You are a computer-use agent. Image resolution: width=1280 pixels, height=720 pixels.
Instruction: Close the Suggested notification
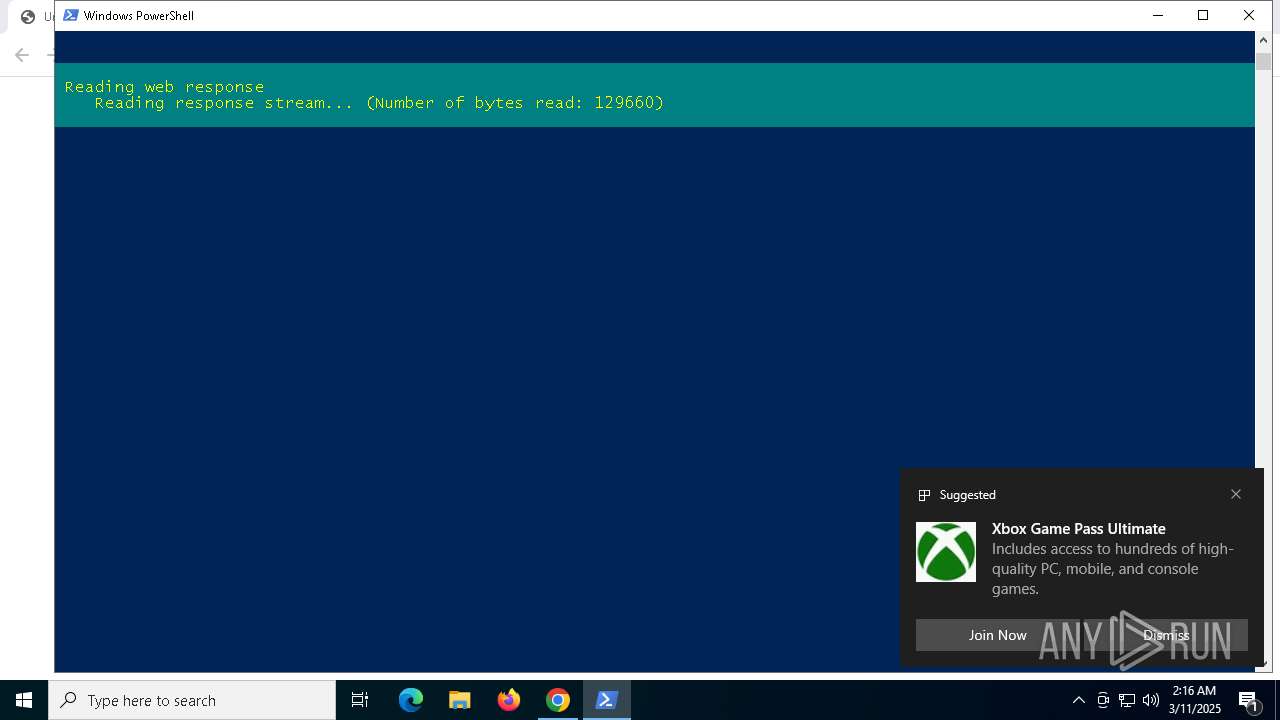[x=1236, y=494]
